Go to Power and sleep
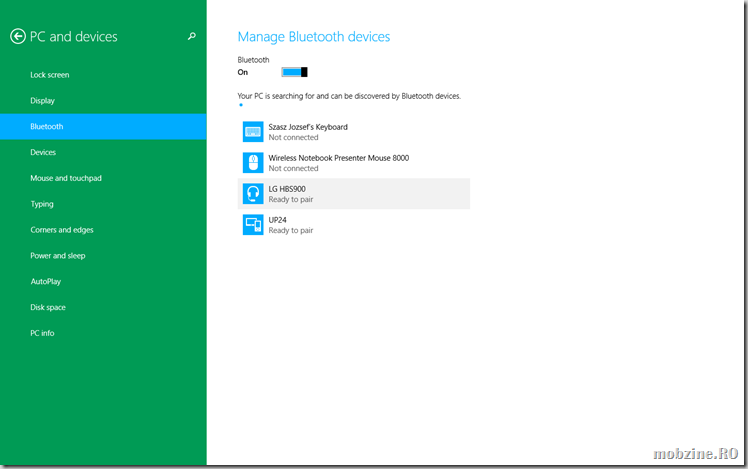Viewport: 748px width, 469px height. pyautogui.click(x=58, y=256)
